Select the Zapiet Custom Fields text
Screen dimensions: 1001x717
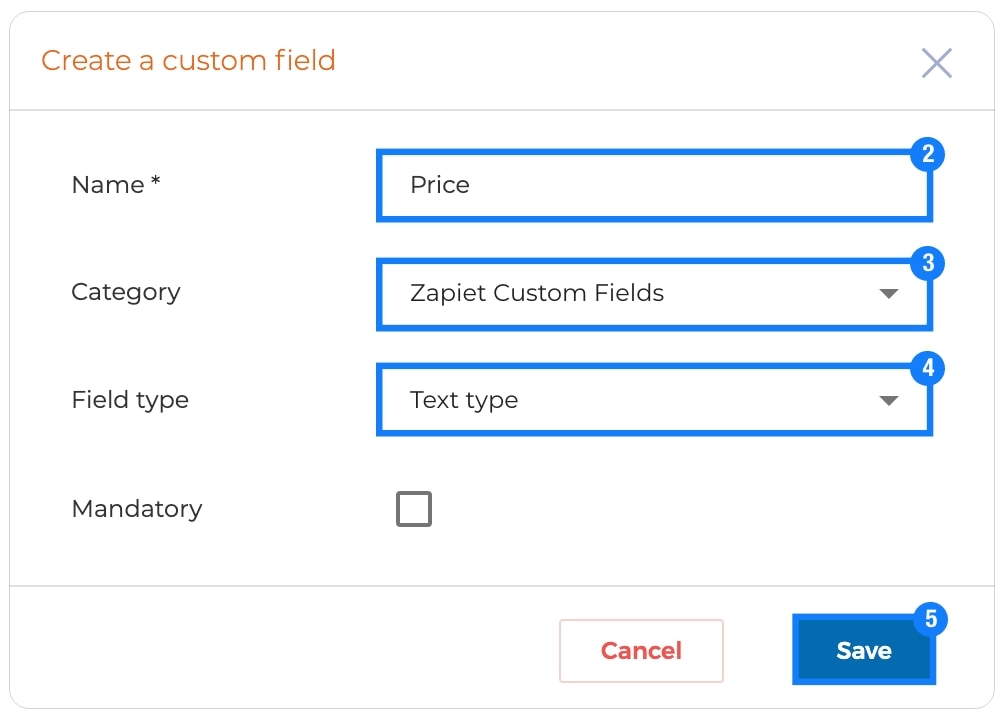click(x=537, y=293)
